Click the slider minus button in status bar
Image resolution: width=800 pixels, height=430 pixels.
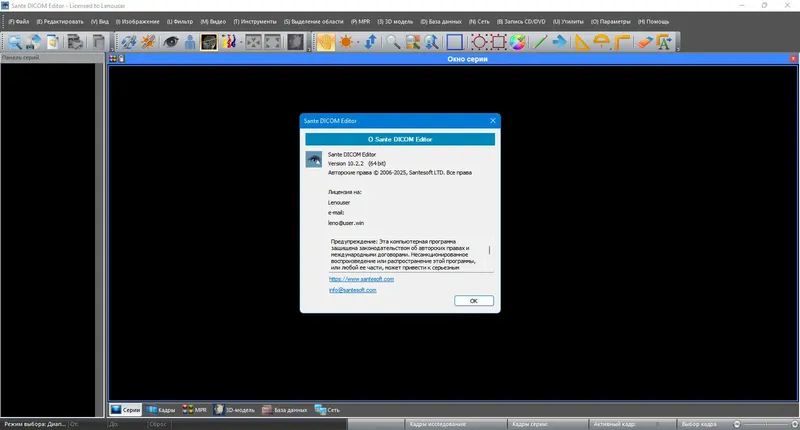[x=737, y=424]
